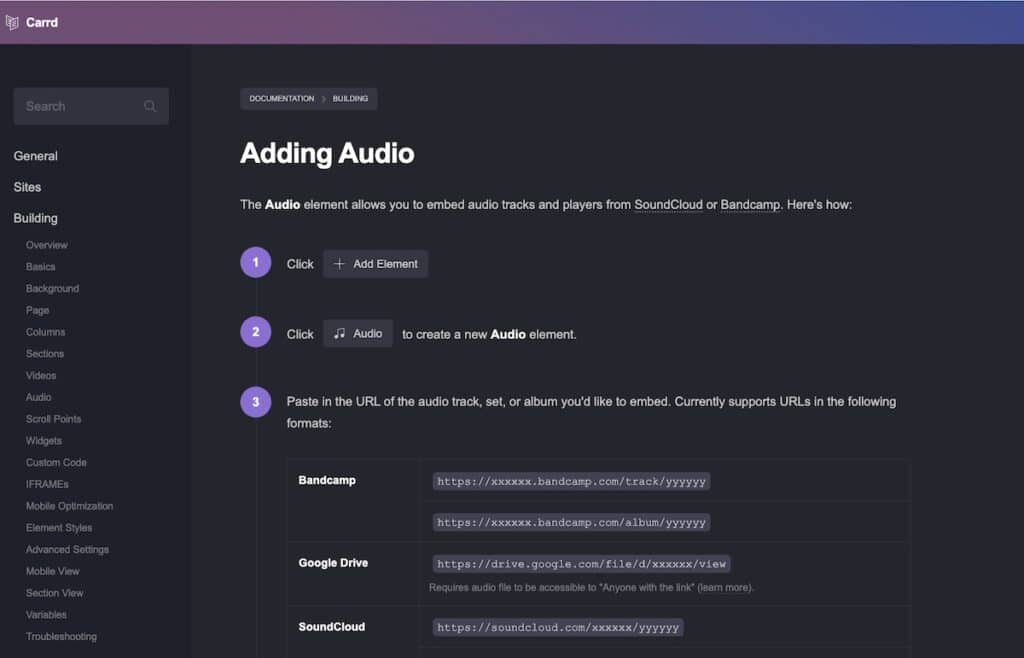The image size is (1024, 658).
Task: Click the plus icon in Add Element
Action: 339,264
